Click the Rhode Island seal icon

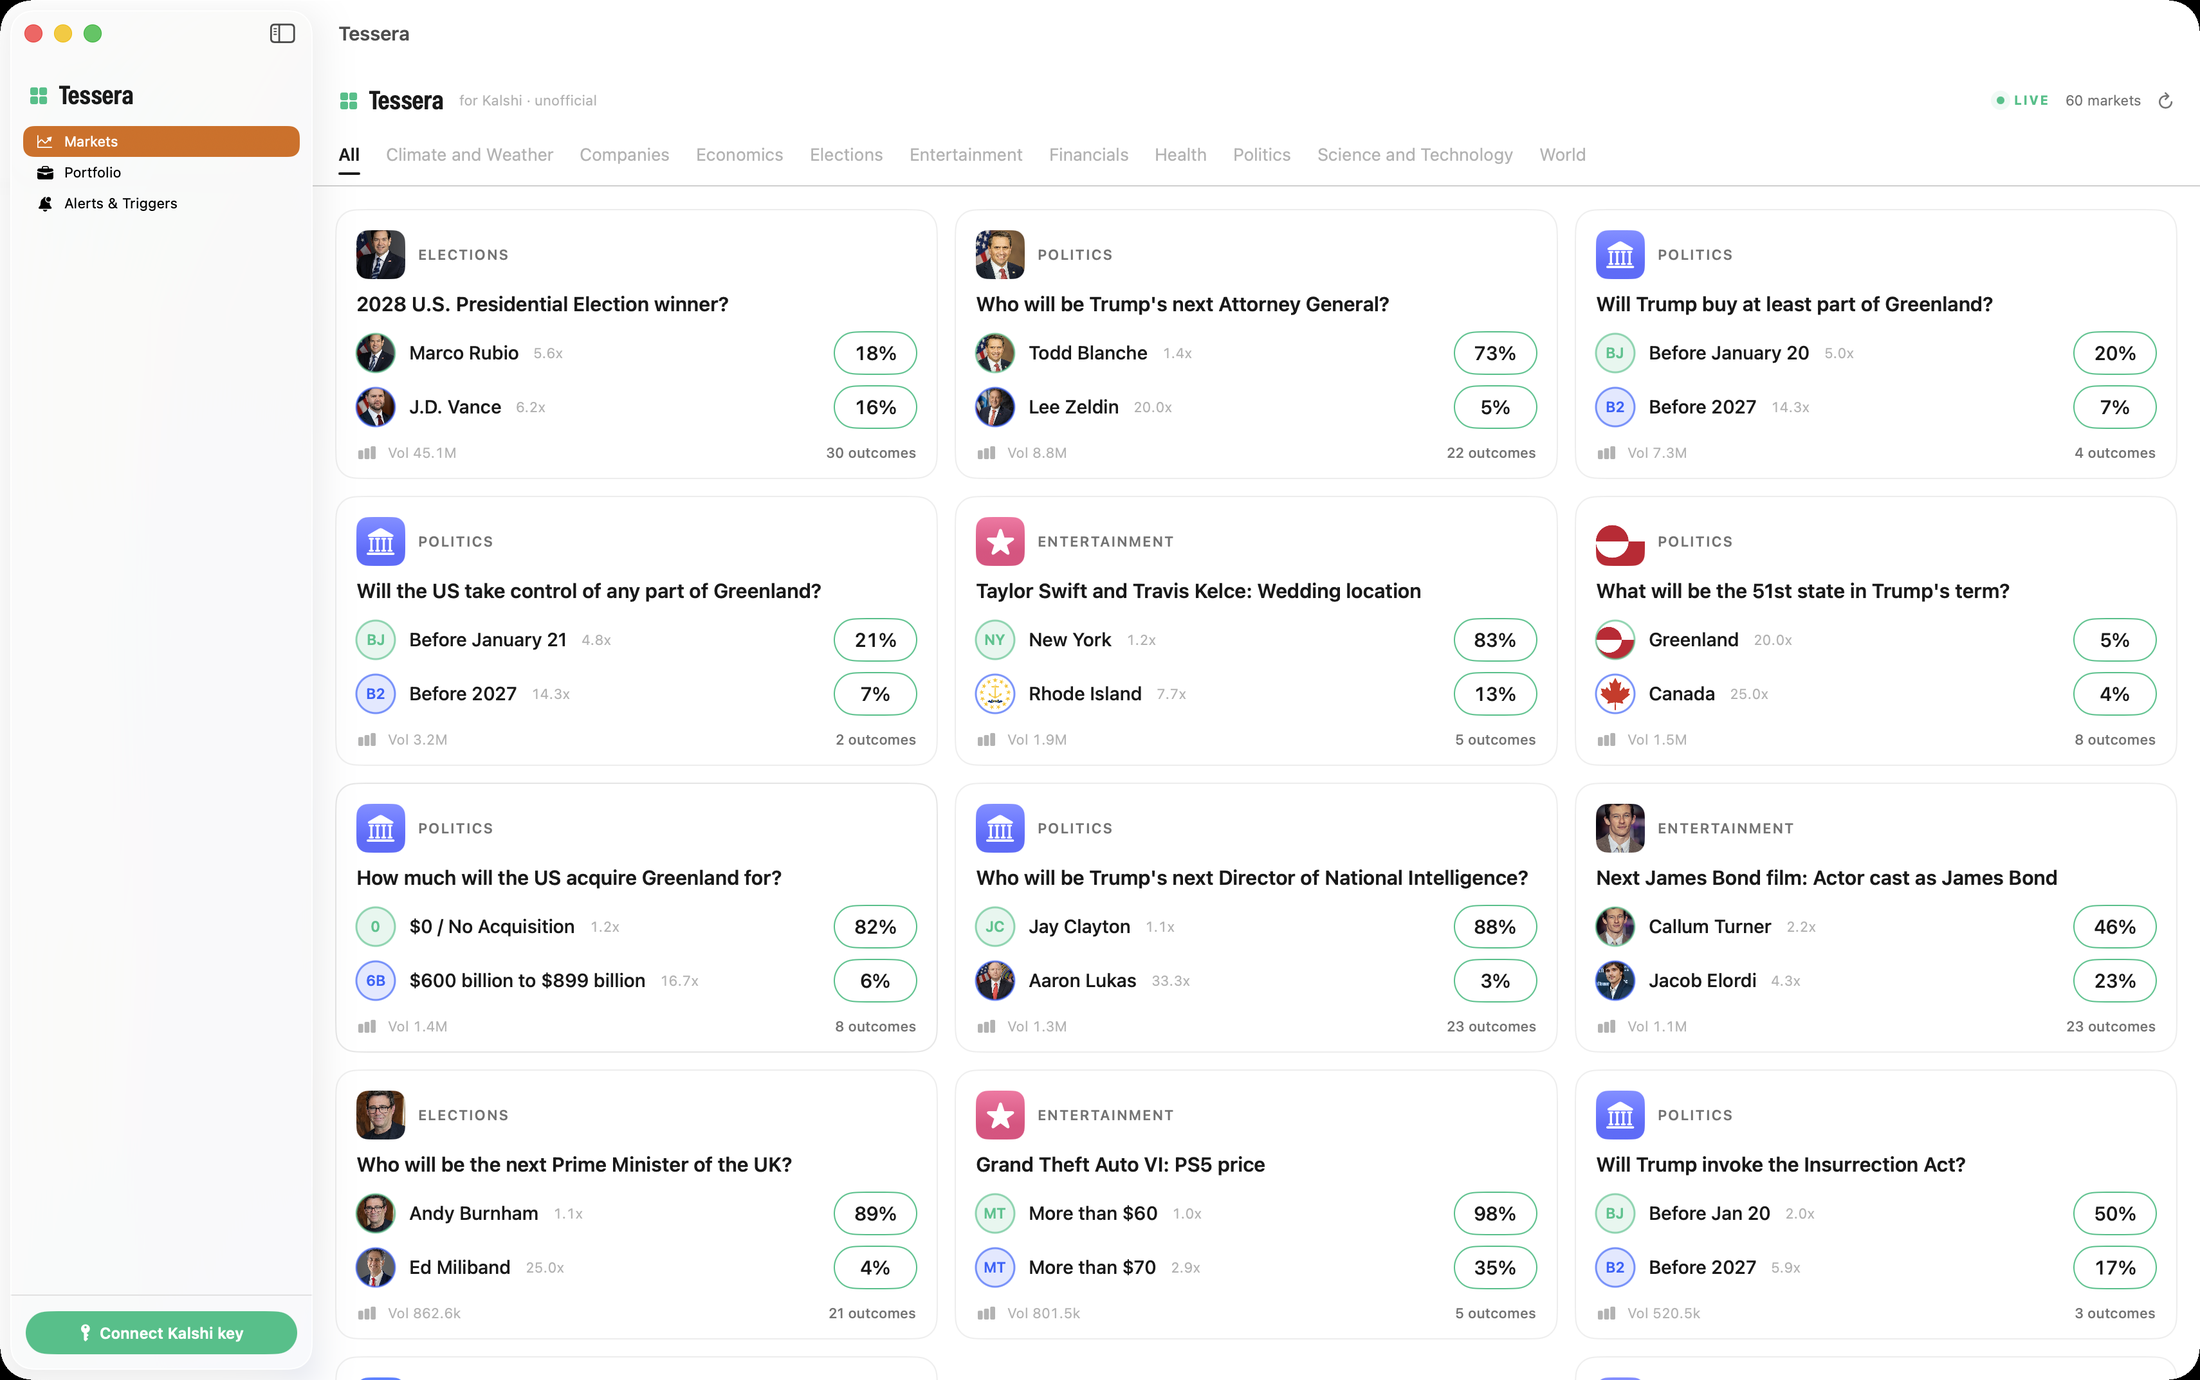point(995,694)
